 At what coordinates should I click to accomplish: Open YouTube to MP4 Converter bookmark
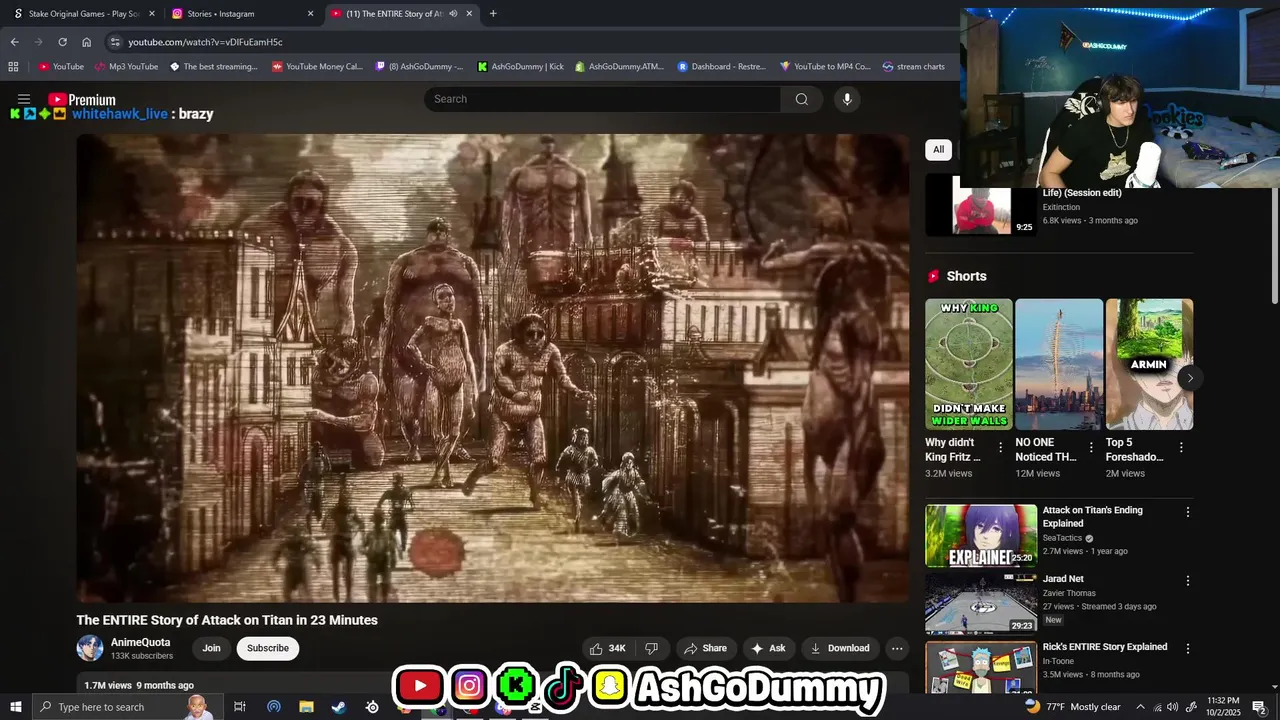tap(825, 67)
